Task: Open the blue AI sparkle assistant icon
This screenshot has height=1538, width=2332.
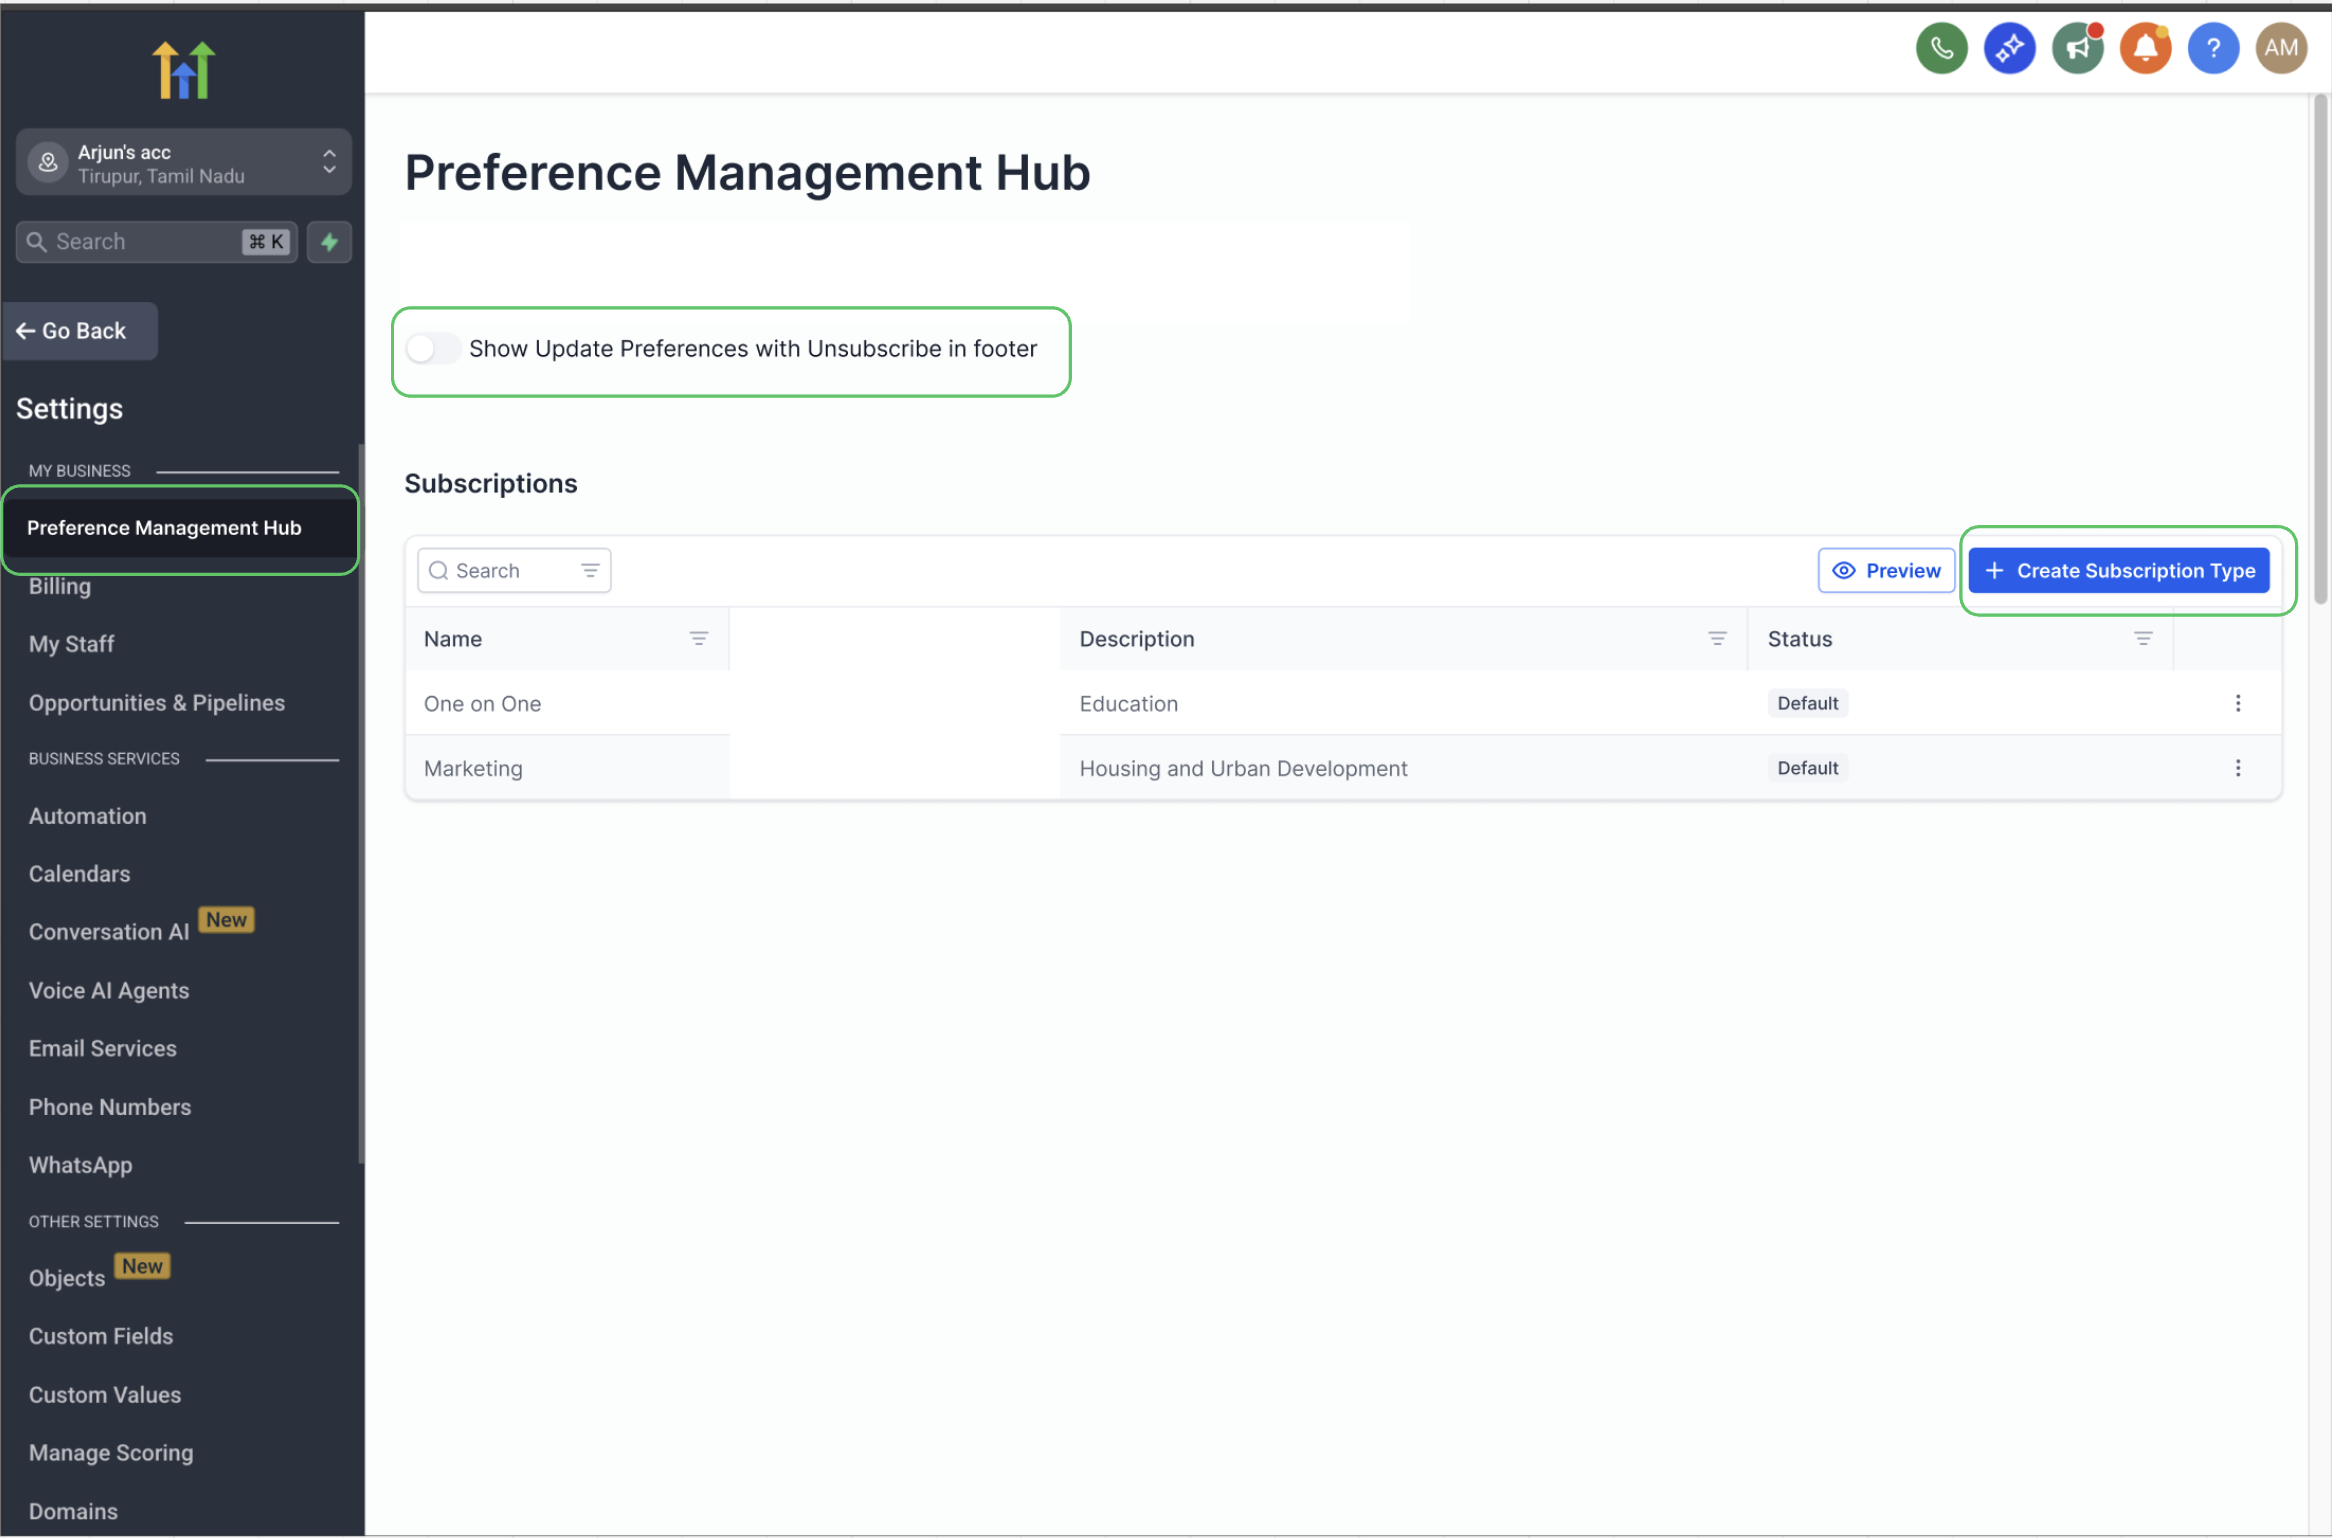Action: click(2009, 48)
